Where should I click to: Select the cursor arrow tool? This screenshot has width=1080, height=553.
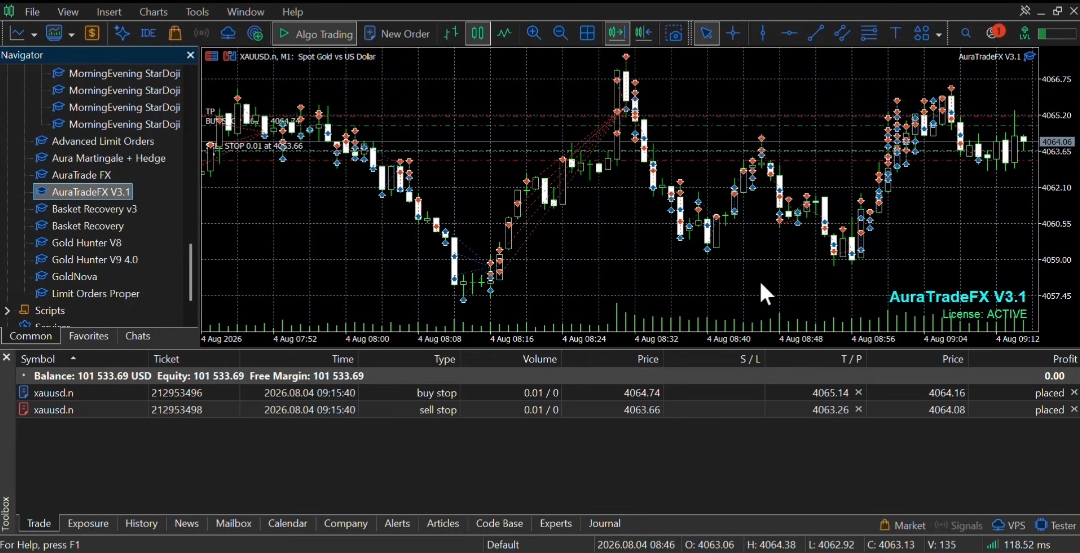(706, 33)
